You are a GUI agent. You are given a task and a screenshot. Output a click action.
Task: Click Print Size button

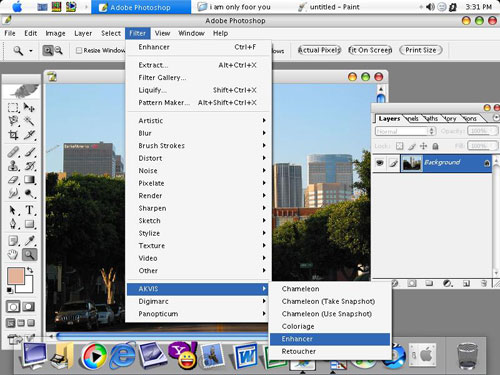tap(421, 50)
